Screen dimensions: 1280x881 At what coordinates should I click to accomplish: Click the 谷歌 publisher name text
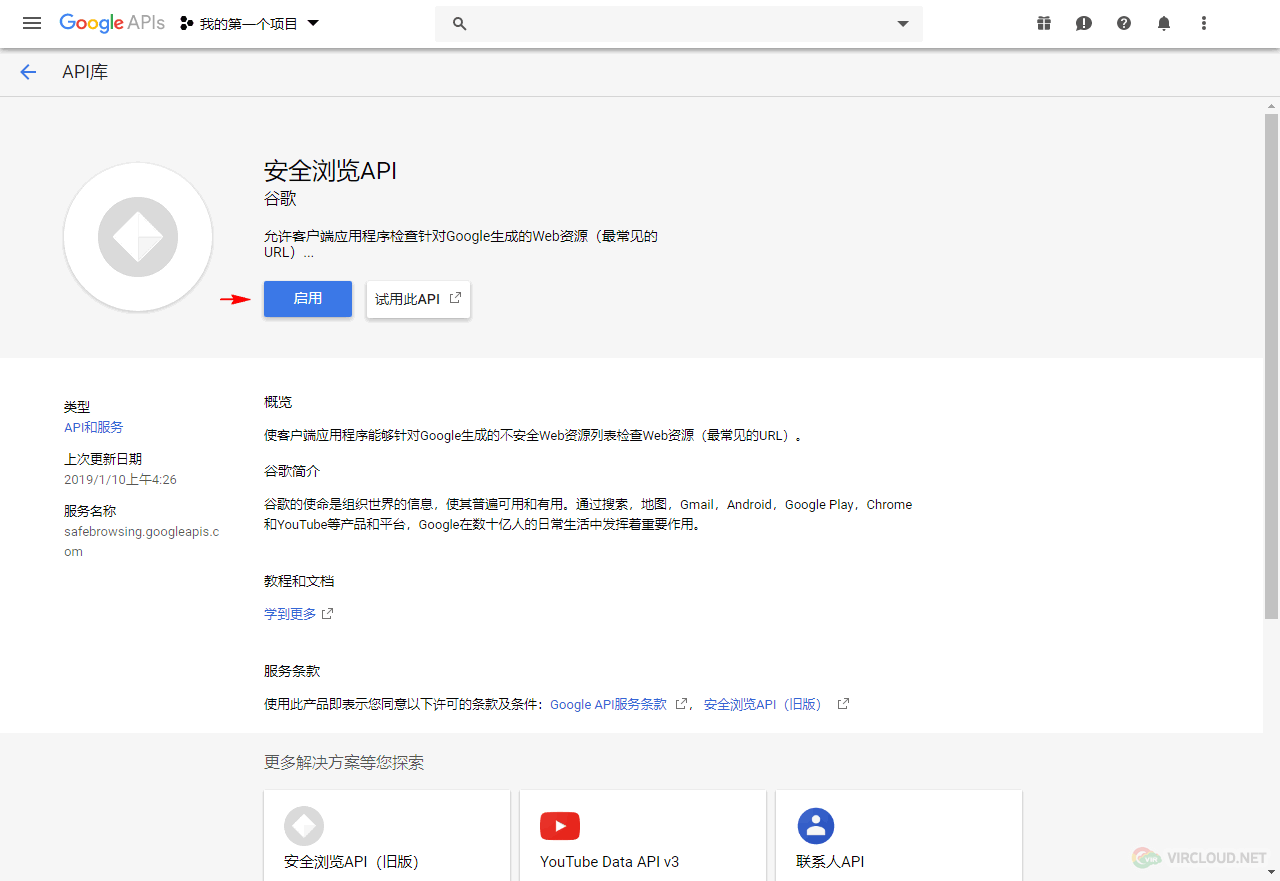(280, 199)
